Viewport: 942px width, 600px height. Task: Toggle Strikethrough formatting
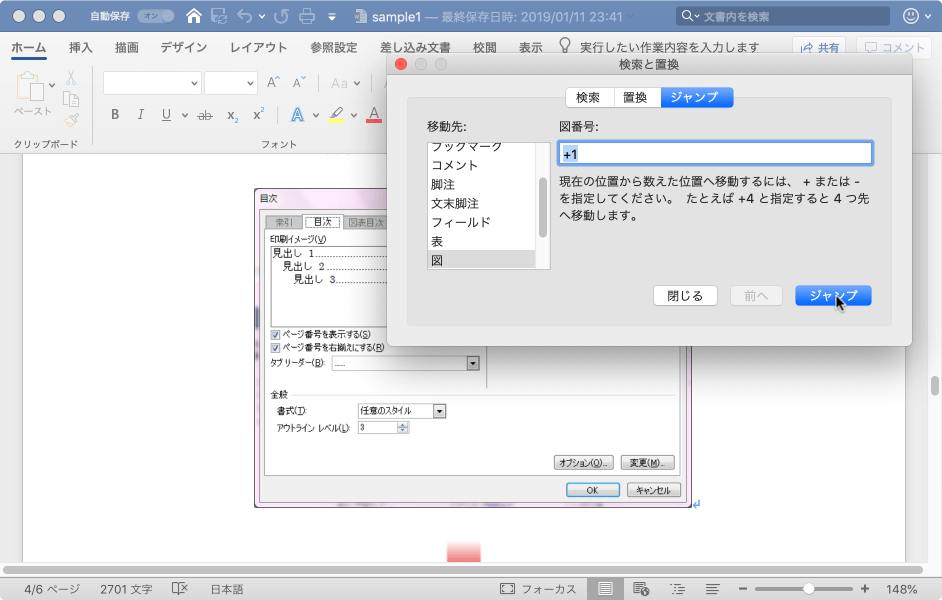[205, 115]
